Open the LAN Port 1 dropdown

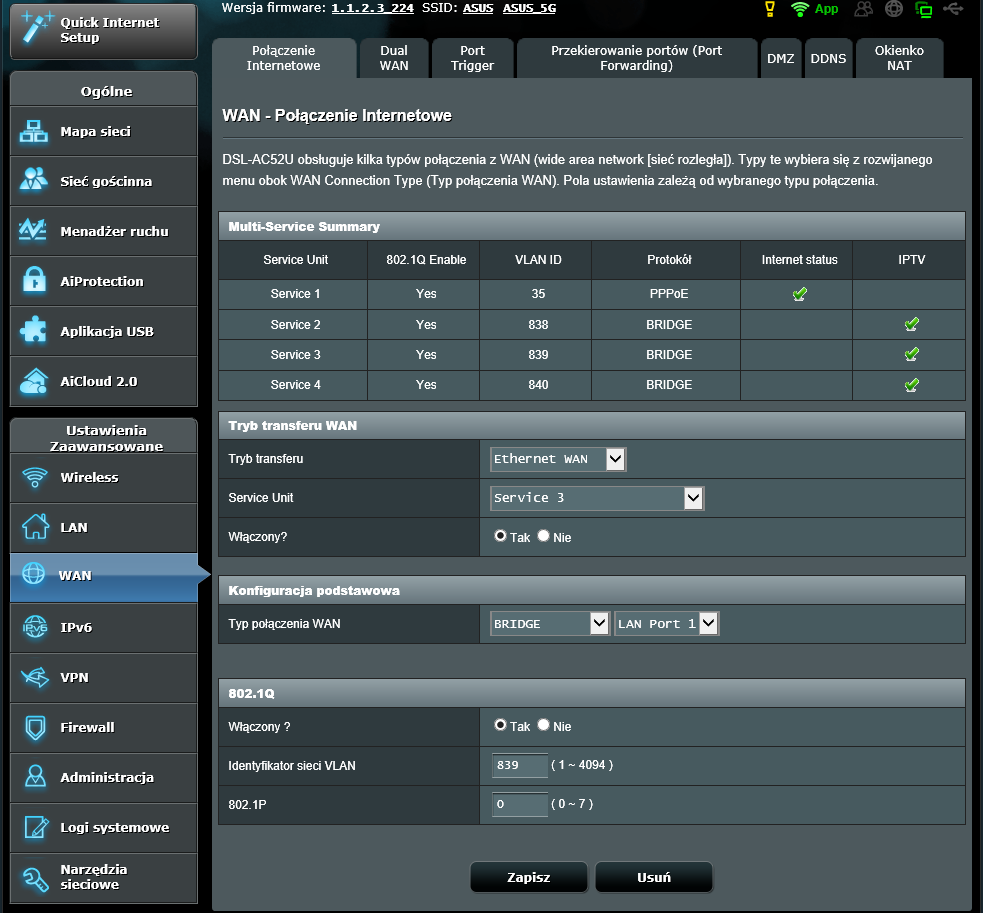(x=666, y=624)
